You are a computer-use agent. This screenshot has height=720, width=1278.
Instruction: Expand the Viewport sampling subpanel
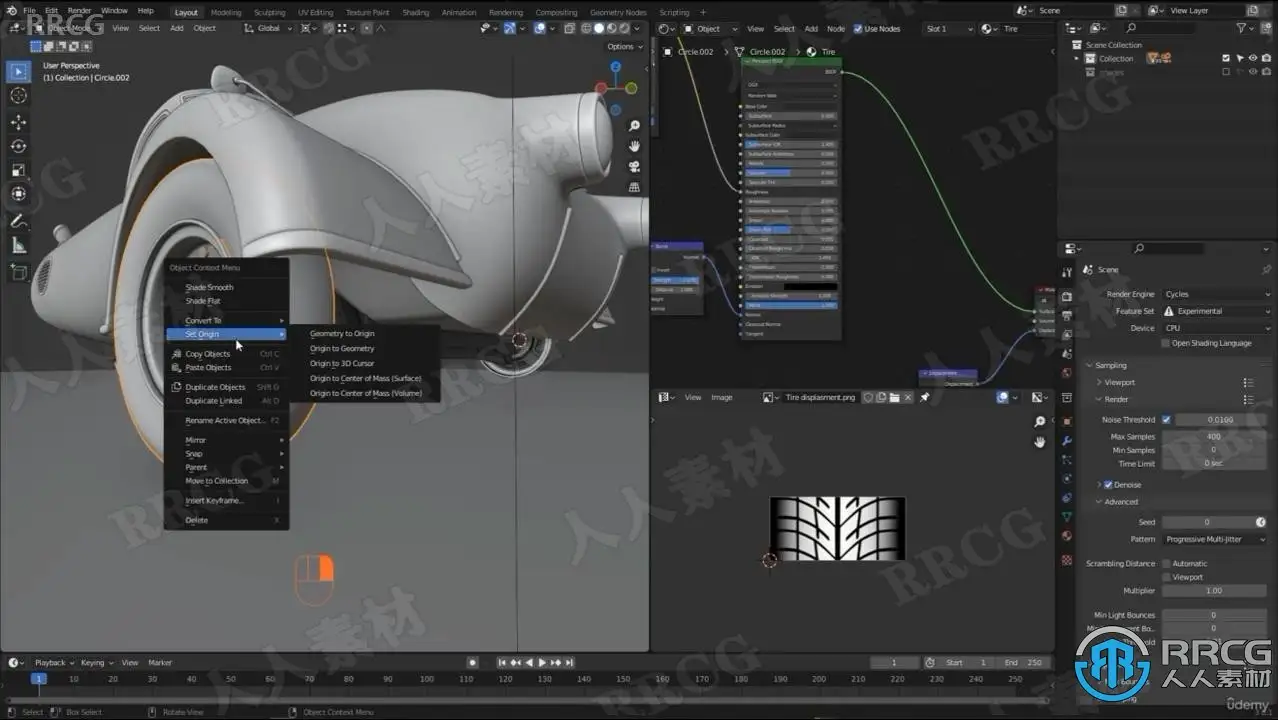click(x=1119, y=382)
